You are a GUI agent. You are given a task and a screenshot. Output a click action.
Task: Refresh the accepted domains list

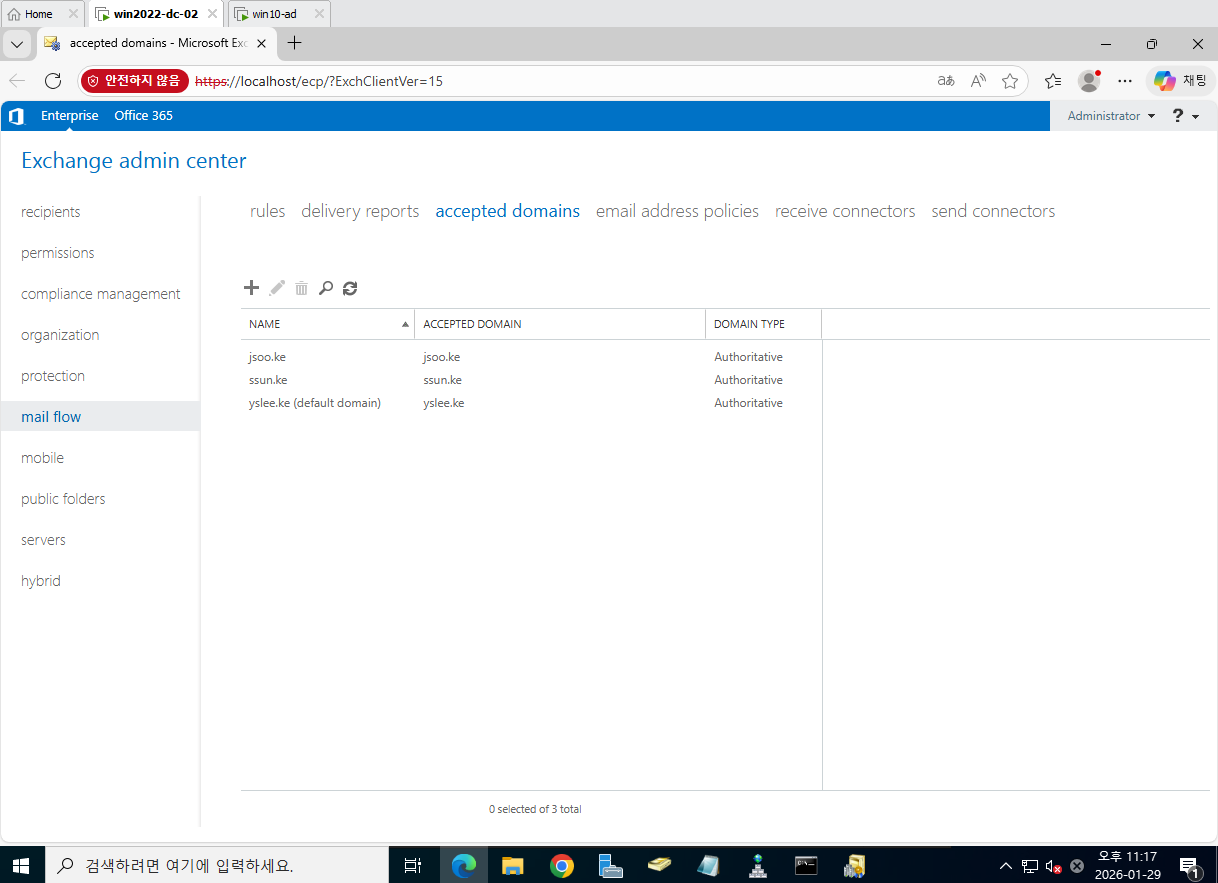click(x=350, y=288)
